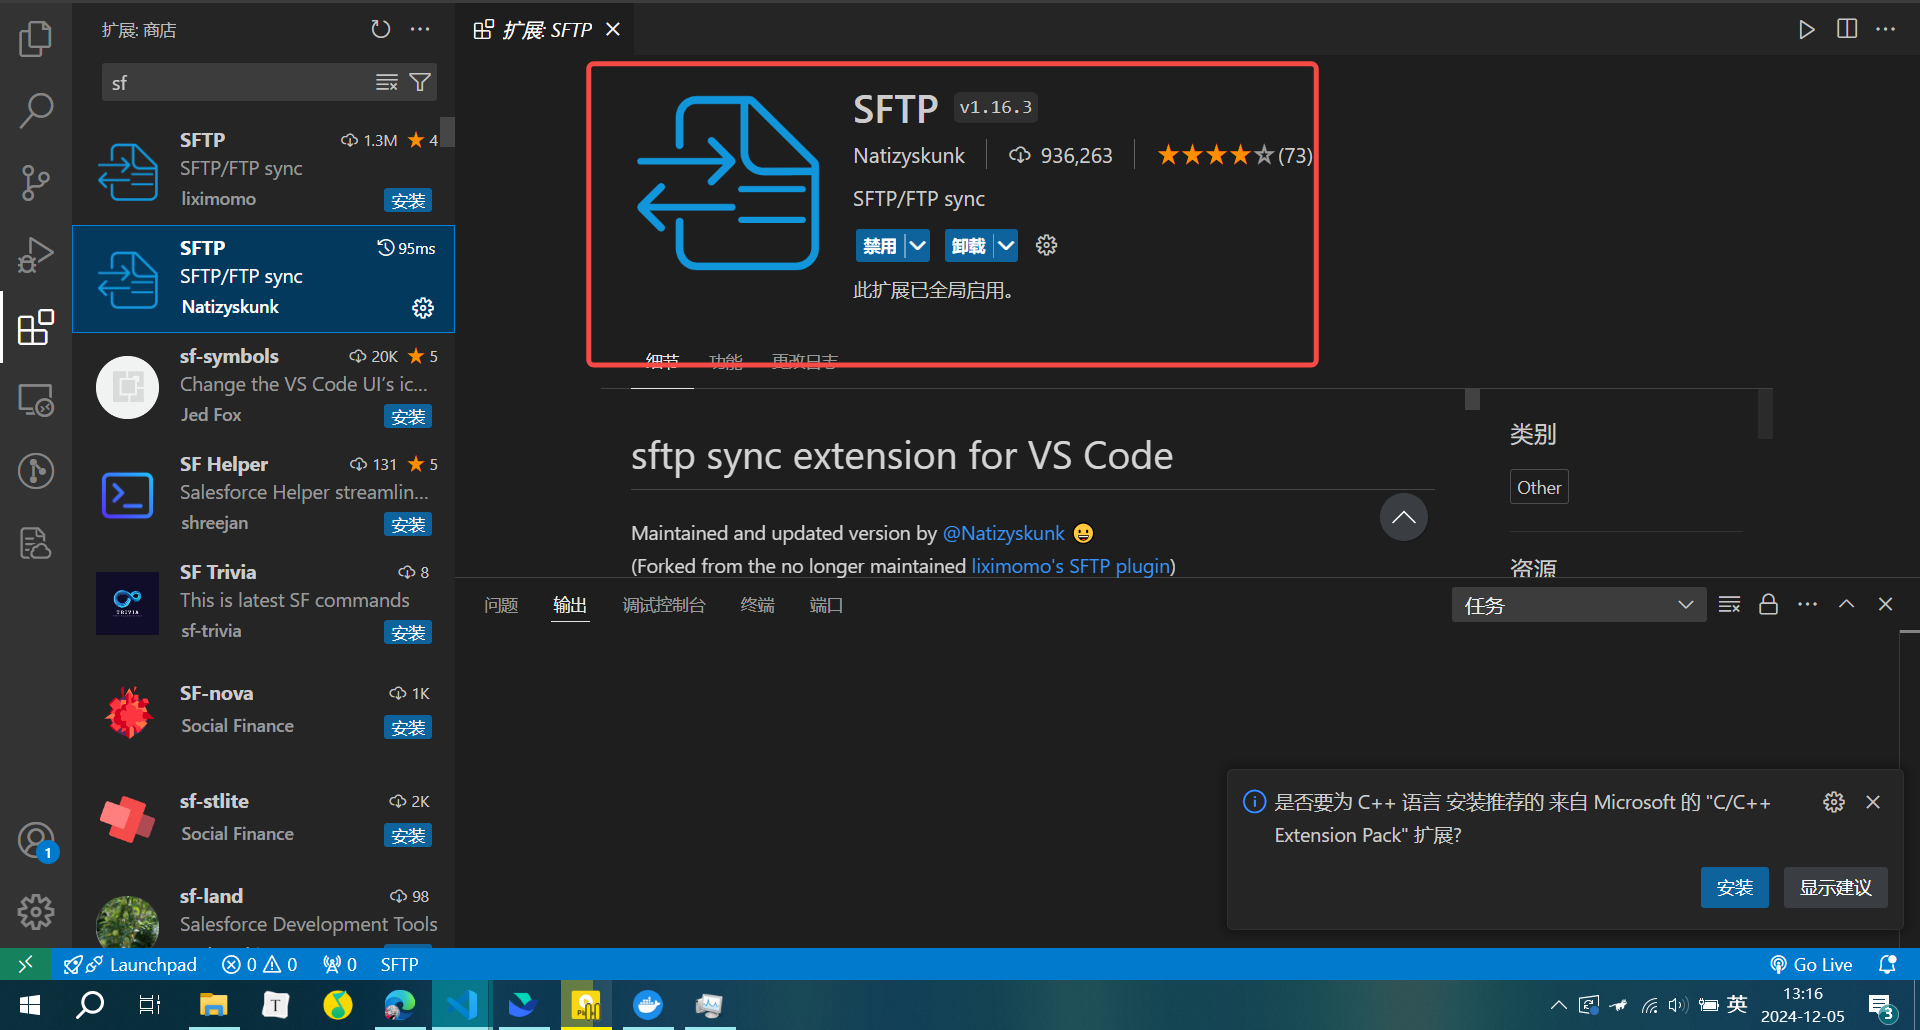Open the Remote Explorer view
This screenshot has height=1030, width=1920.
pos(36,400)
